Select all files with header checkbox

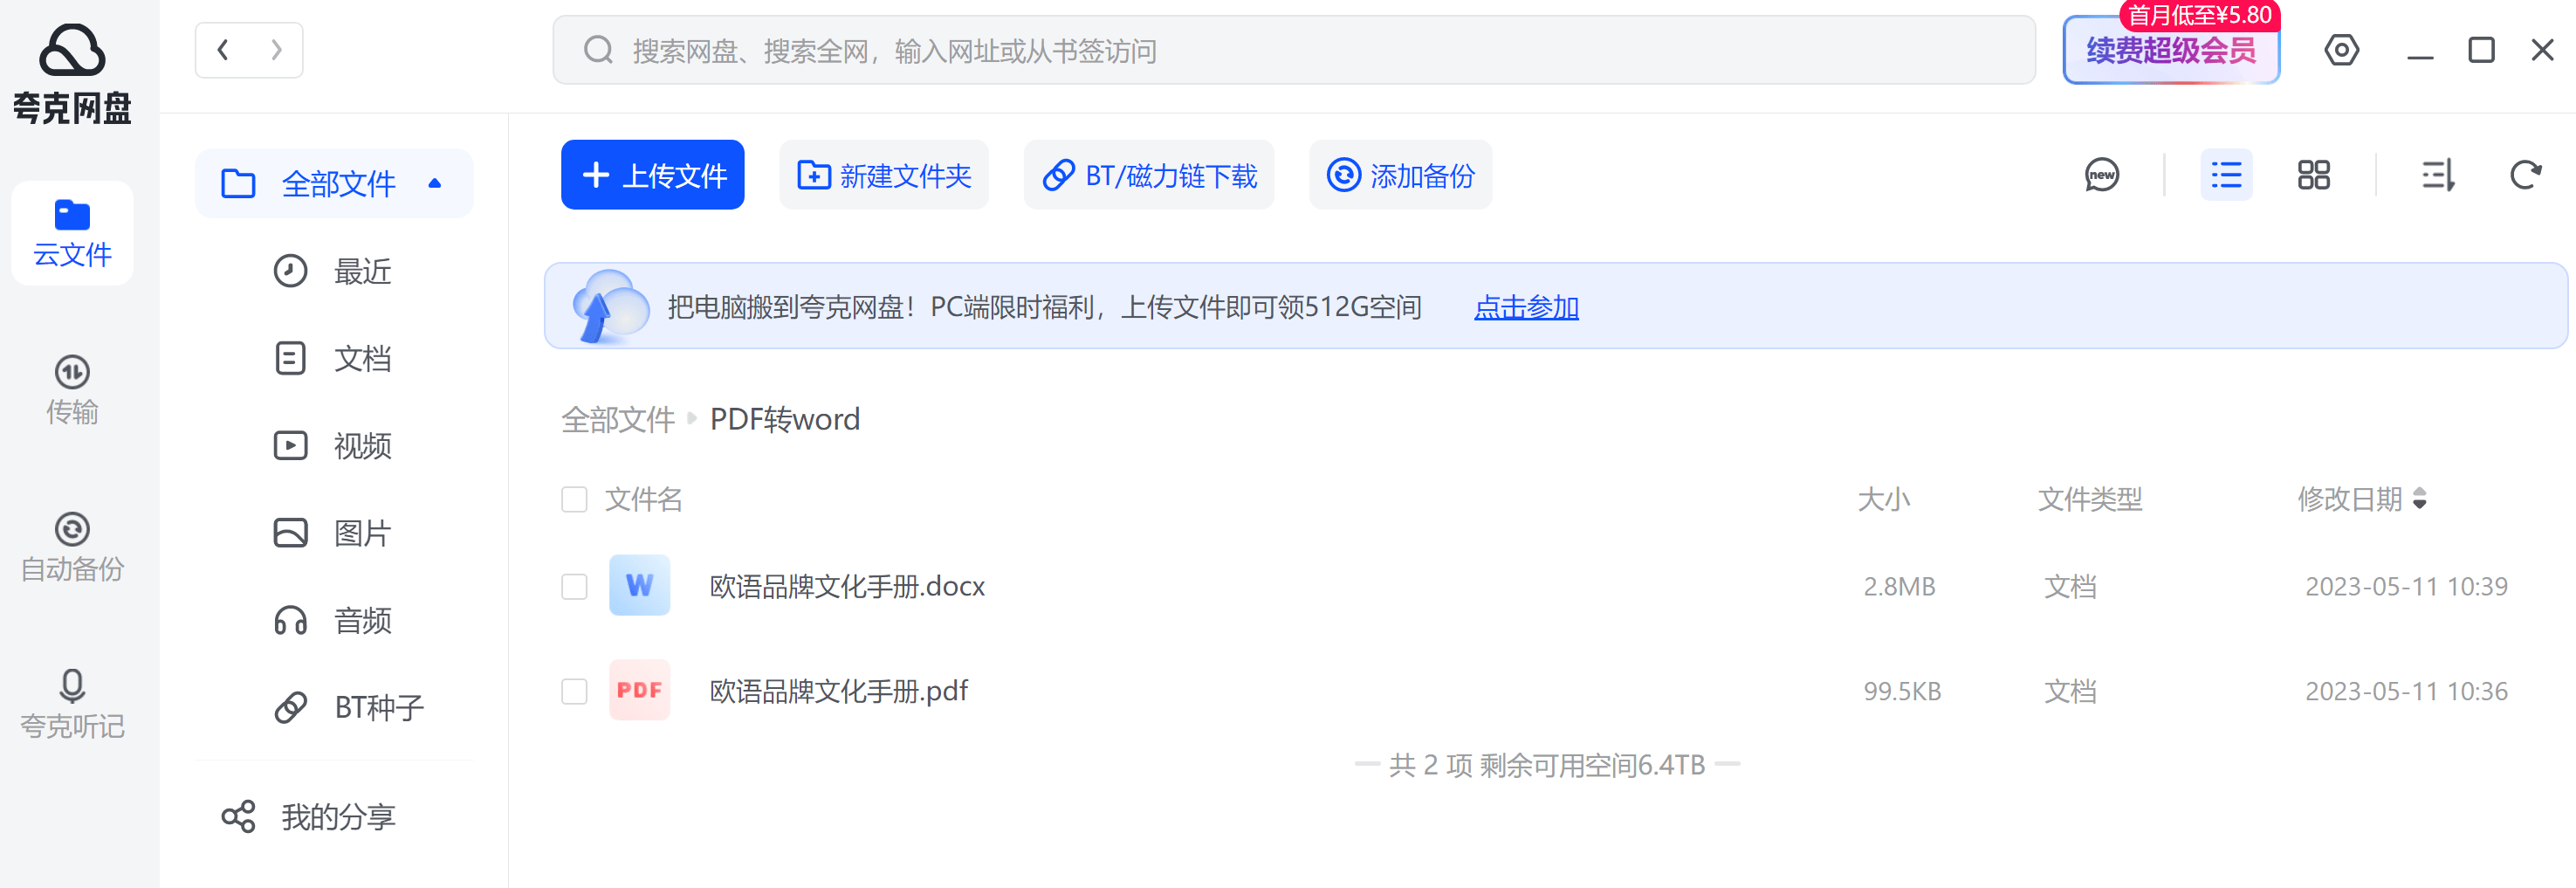(574, 499)
